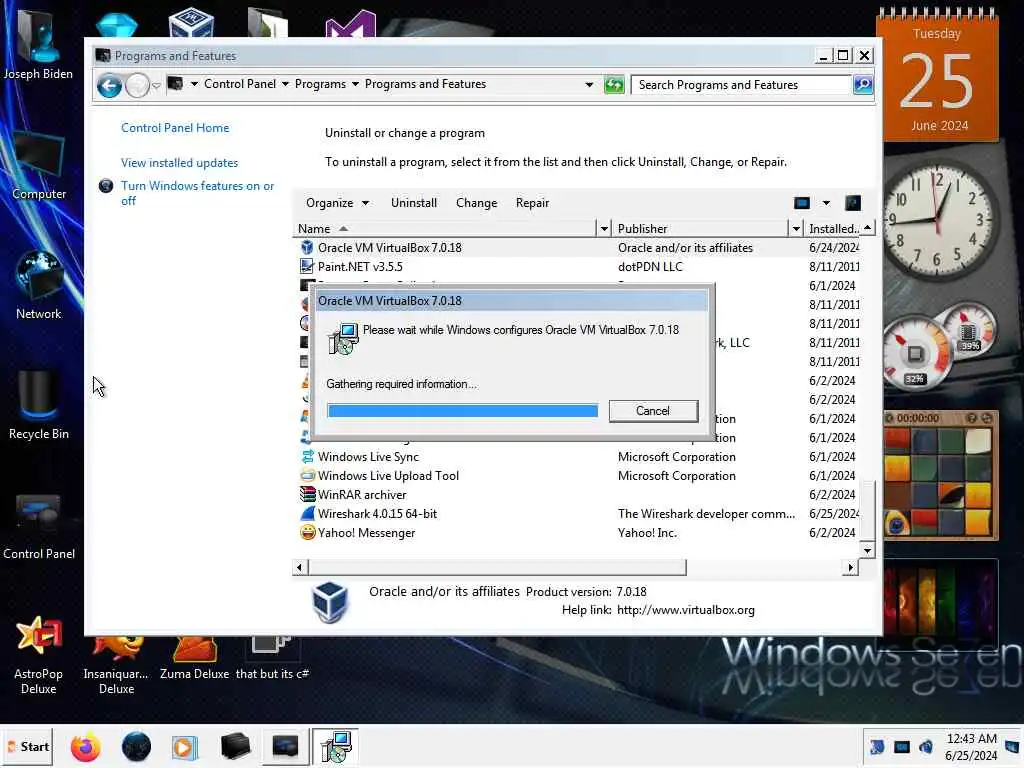Launch Zuma Deluxe from the desktop
Viewport: 1024px width, 768px height.
pos(195,656)
